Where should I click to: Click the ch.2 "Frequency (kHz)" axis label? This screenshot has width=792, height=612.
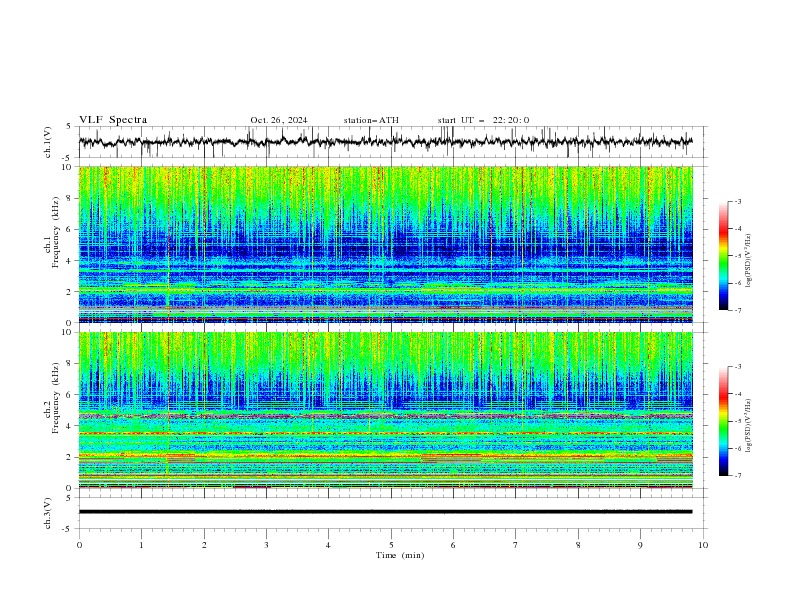pyautogui.click(x=56, y=398)
